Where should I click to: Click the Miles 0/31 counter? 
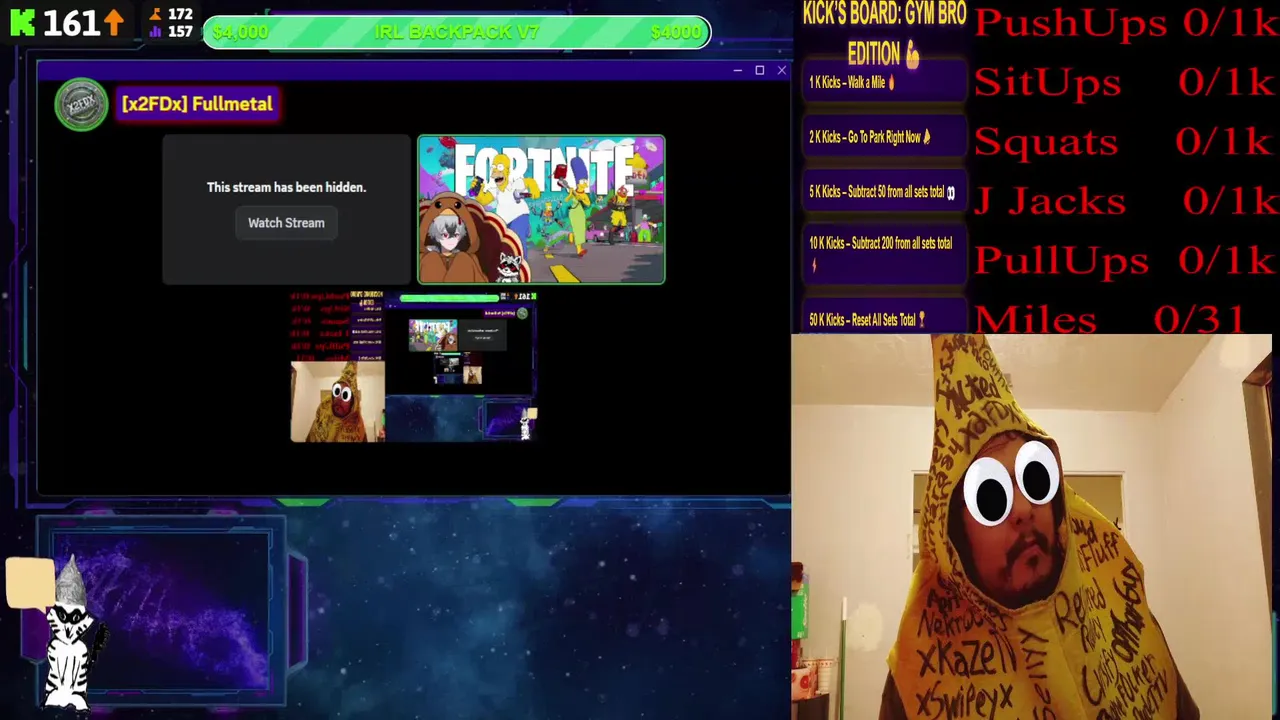(x=1110, y=319)
